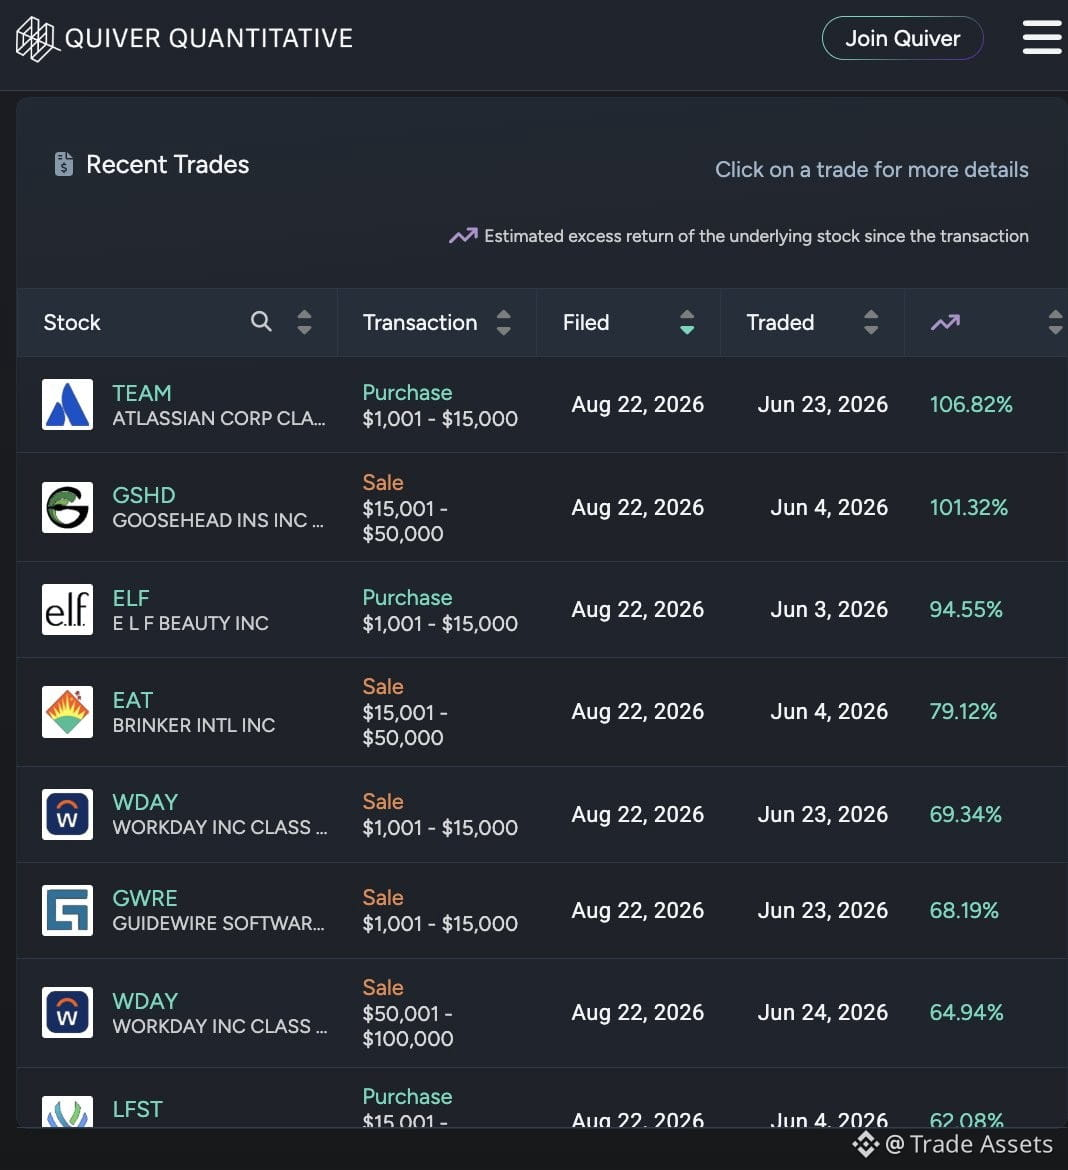Click Jun 24, 2026 traded date
1068x1170 pixels.
point(822,1013)
